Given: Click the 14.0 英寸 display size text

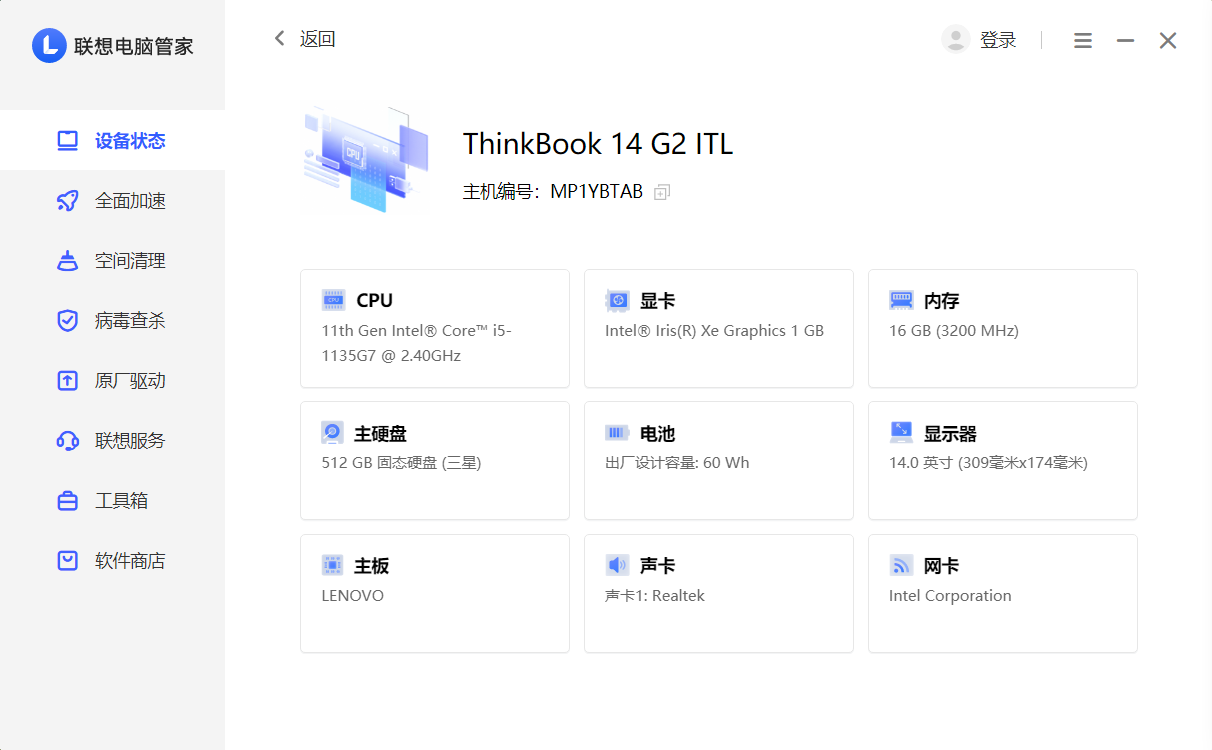Looking at the screenshot, I should 988,463.
